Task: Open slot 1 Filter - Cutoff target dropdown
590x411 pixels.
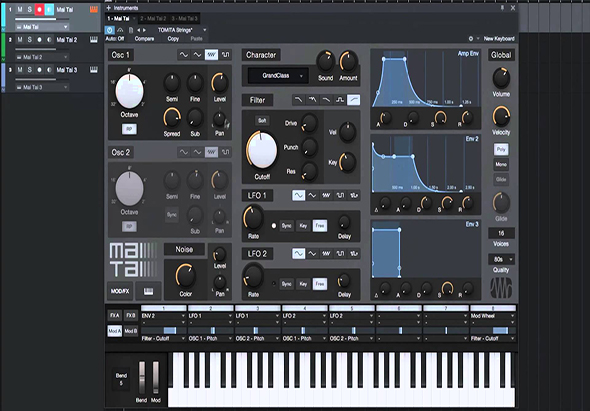Action: pos(163,338)
